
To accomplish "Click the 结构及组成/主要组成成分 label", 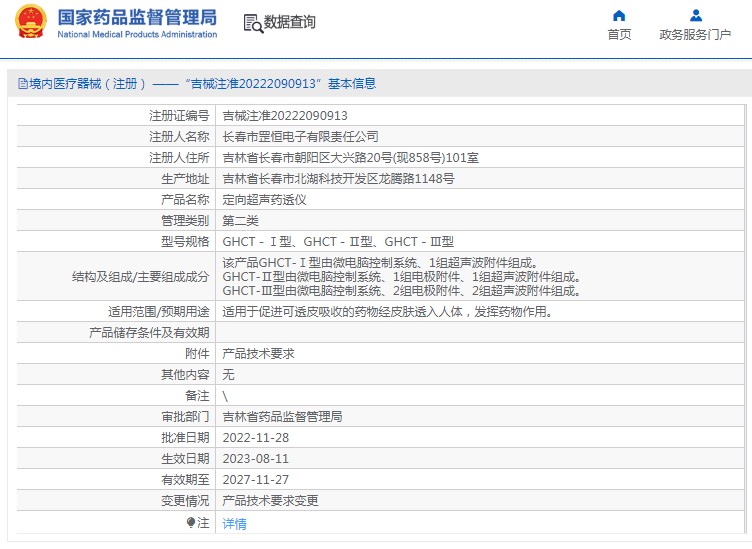I will coord(141,277).
